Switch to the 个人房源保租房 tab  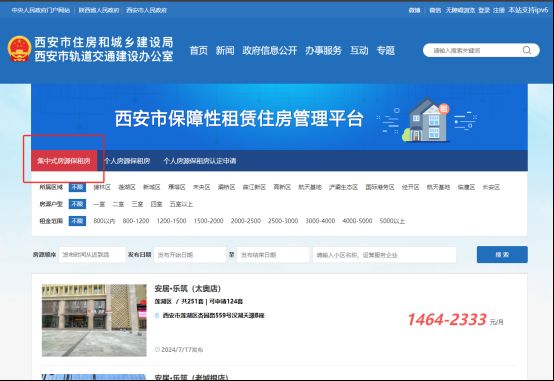(127, 161)
